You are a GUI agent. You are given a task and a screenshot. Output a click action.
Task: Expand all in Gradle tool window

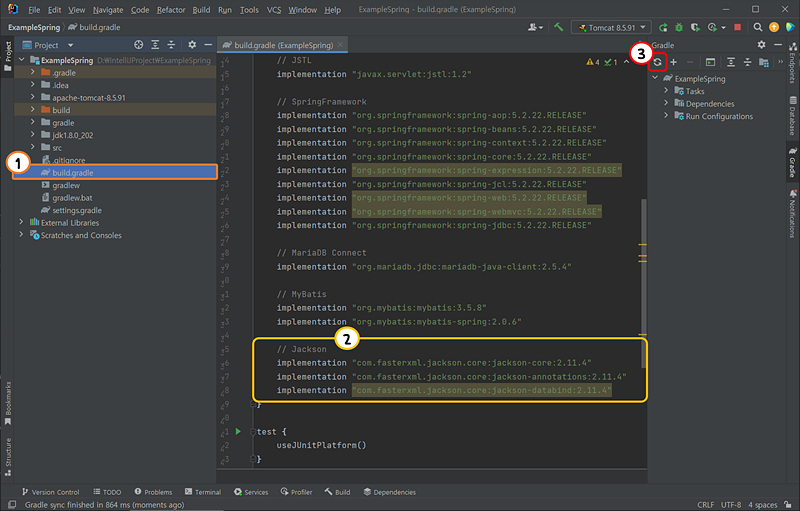point(731,62)
